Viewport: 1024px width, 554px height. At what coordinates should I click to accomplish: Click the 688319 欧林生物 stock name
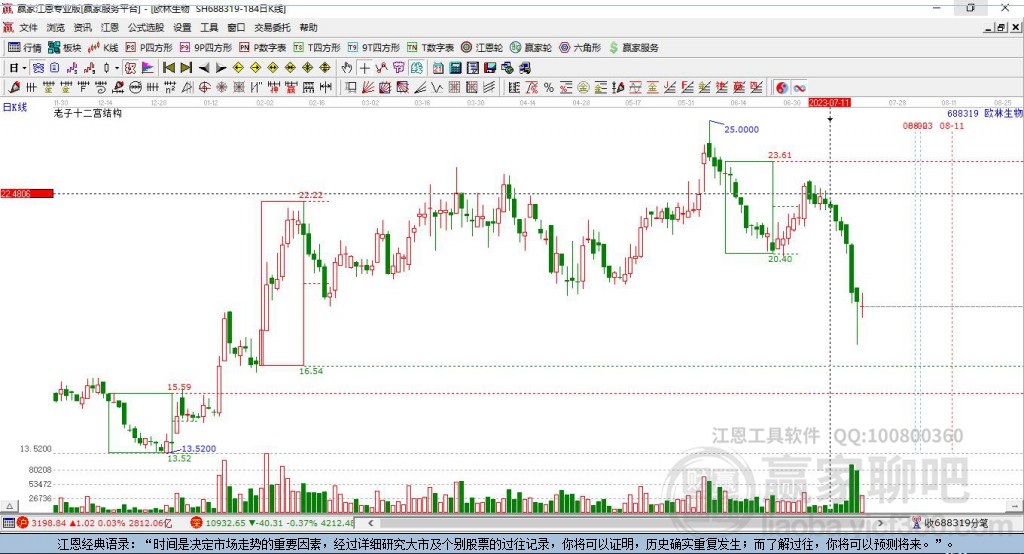point(985,114)
